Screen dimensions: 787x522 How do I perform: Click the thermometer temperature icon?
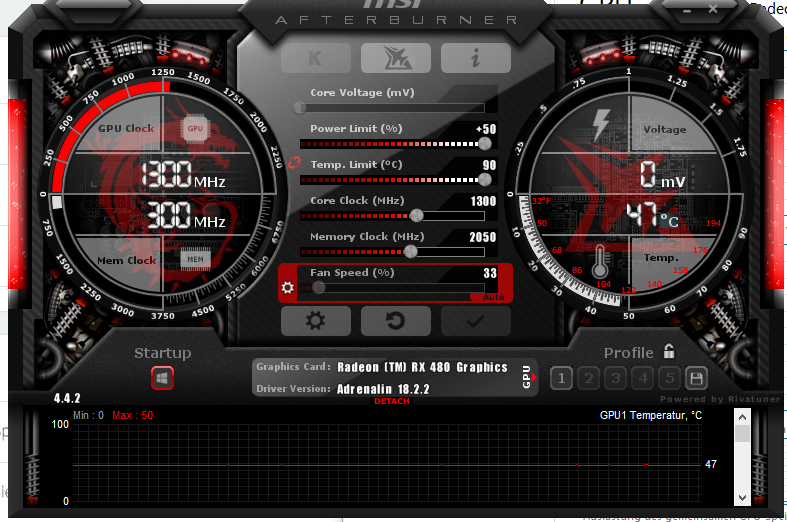point(600,262)
